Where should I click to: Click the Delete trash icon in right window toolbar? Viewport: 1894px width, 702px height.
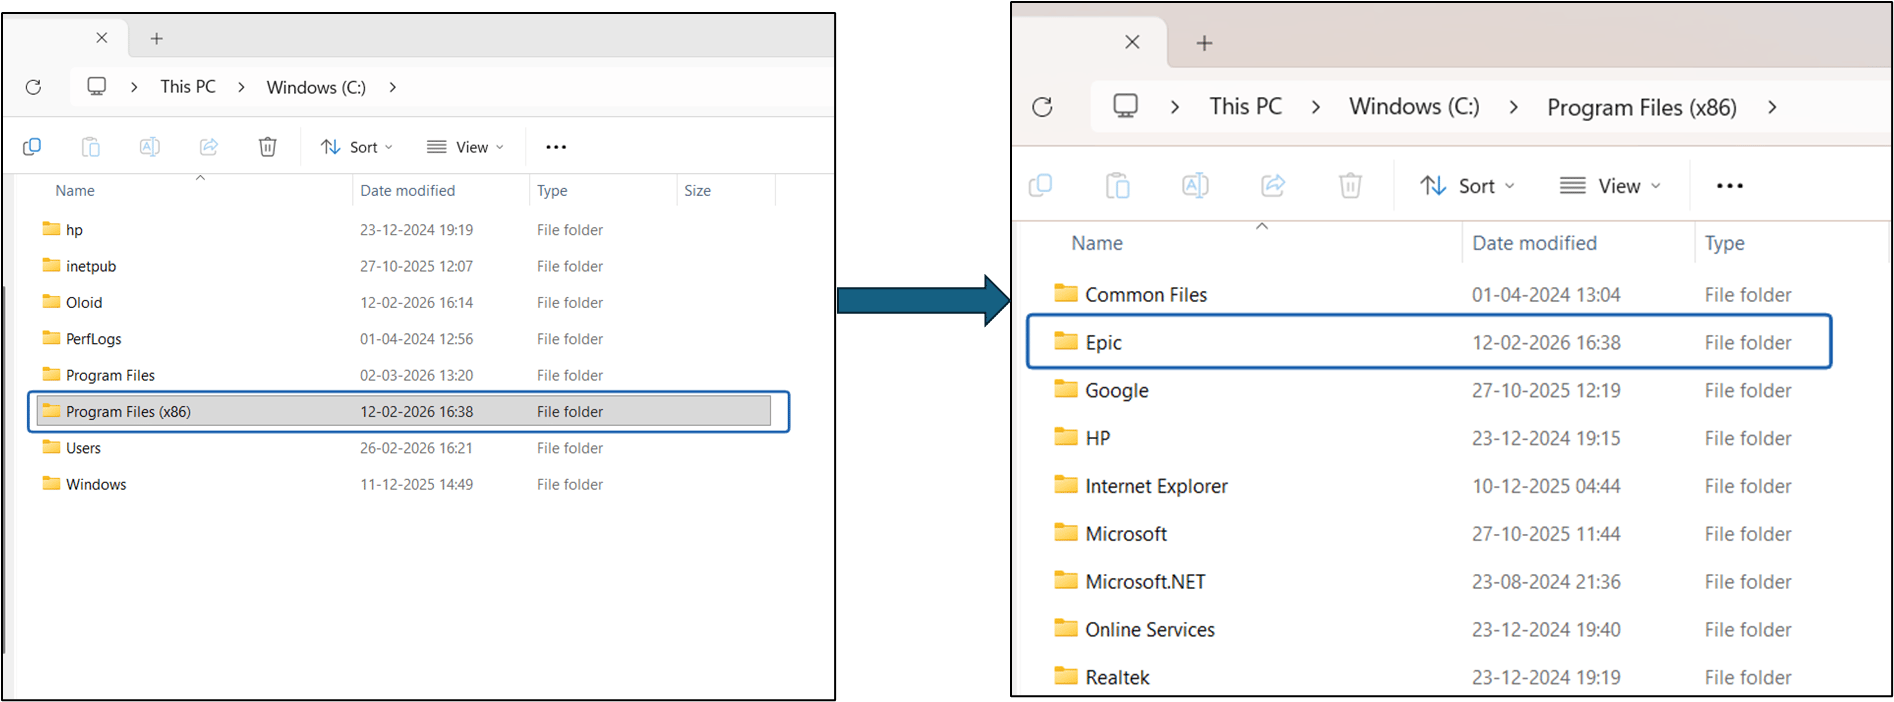tap(1350, 185)
